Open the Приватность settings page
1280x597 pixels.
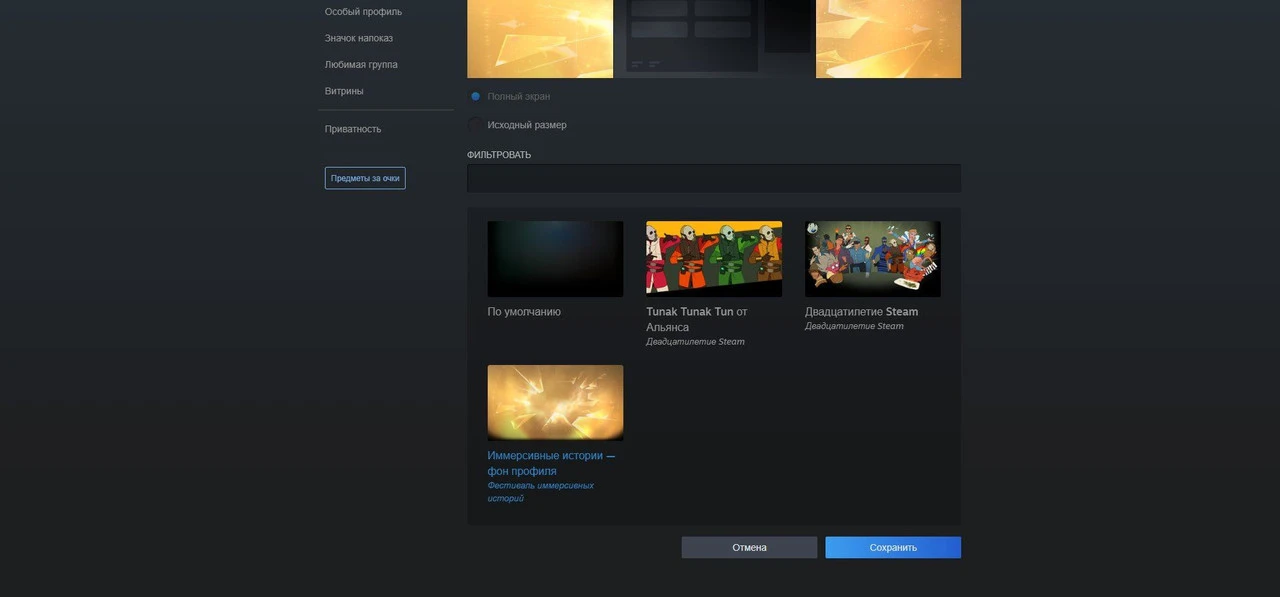(352, 129)
